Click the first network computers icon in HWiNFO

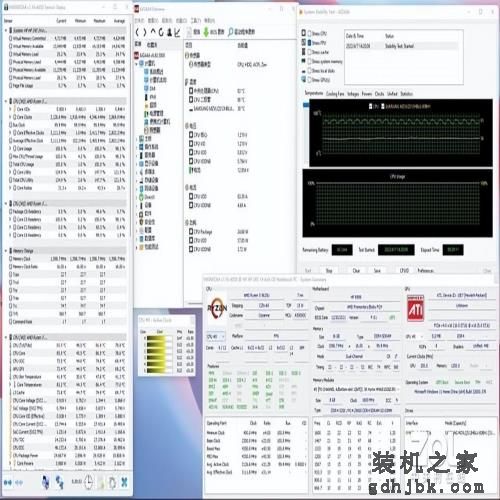46,482
